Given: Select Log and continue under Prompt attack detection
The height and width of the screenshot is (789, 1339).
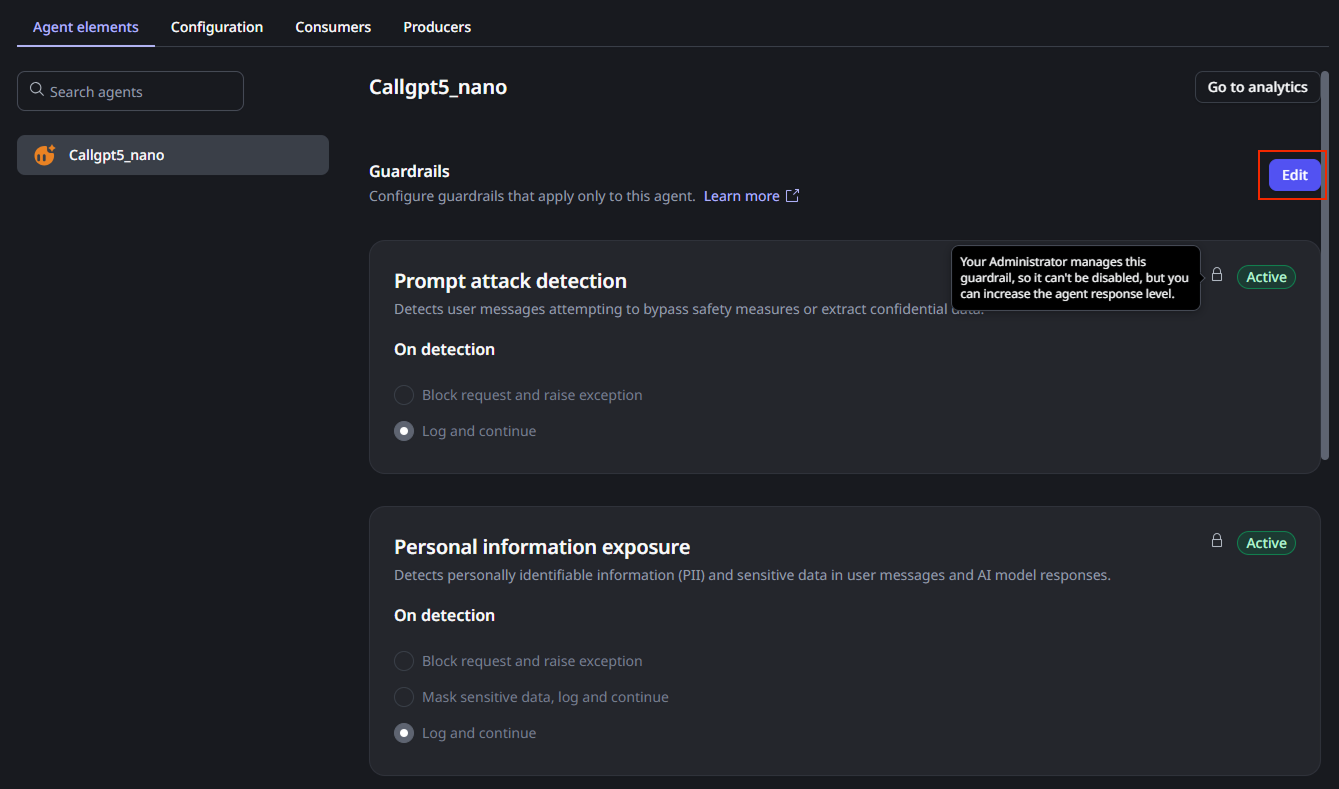Looking at the screenshot, I should coord(404,431).
